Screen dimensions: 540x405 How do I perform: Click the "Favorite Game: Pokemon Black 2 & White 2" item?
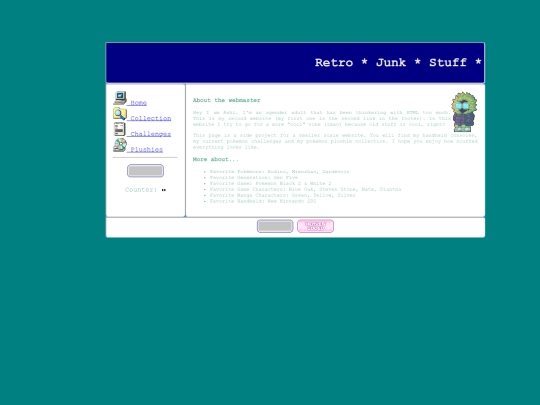[270, 183]
